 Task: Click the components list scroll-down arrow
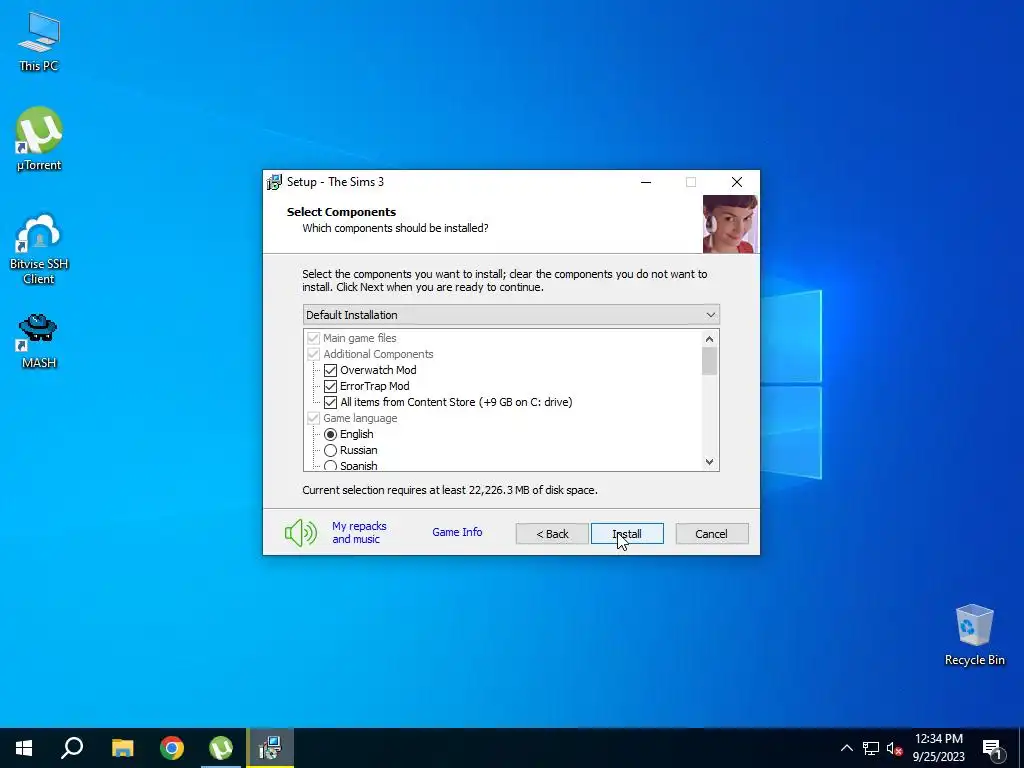coord(710,462)
